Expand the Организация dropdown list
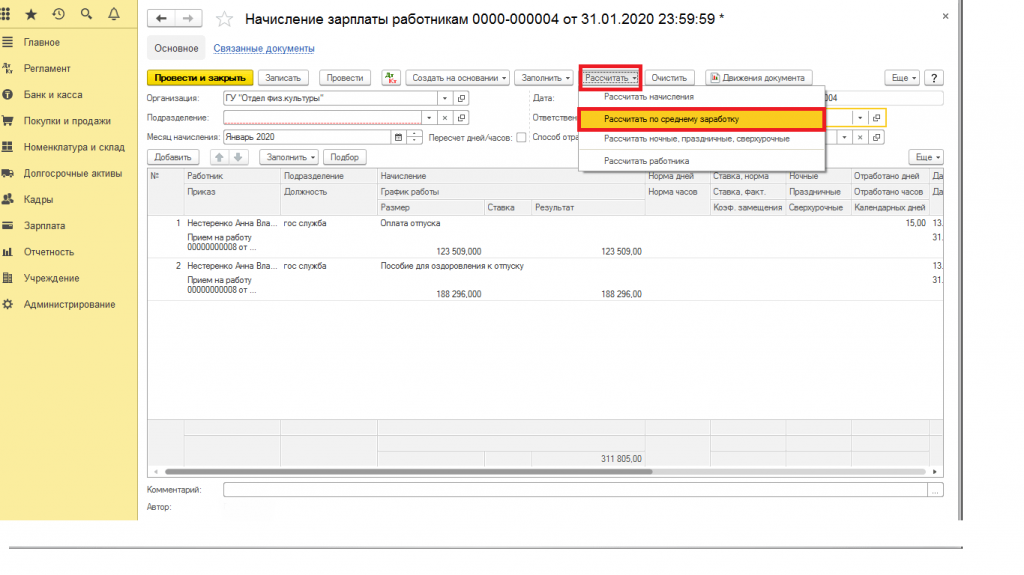 tap(444, 98)
